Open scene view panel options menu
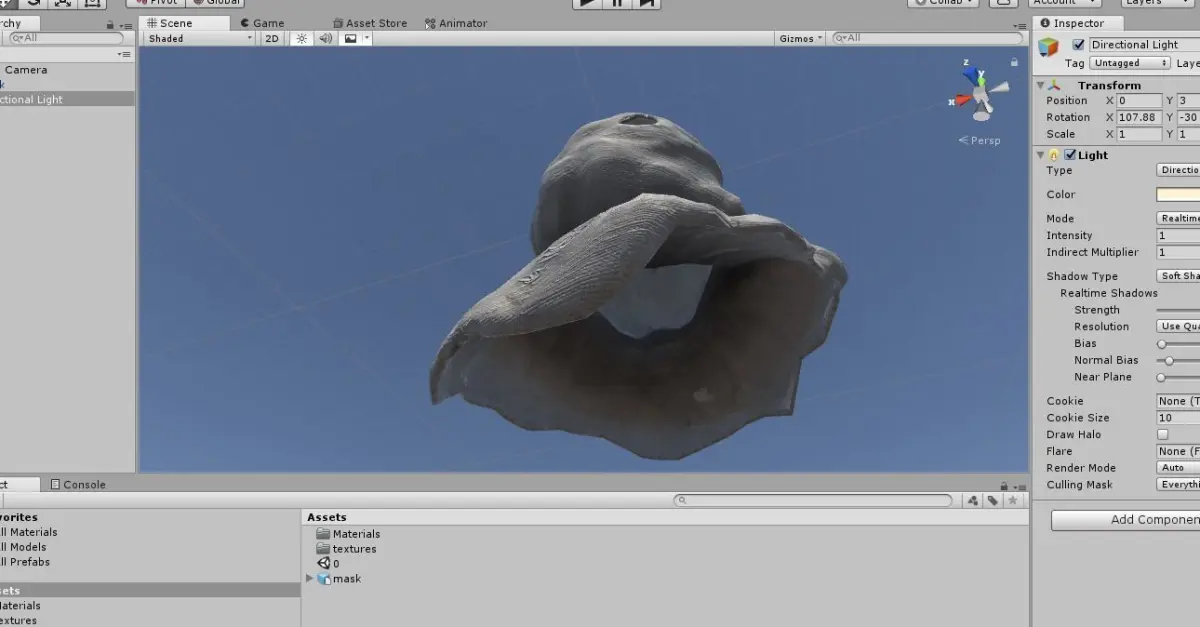Viewport: 1200px width, 627px height. pyautogui.click(x=1020, y=24)
